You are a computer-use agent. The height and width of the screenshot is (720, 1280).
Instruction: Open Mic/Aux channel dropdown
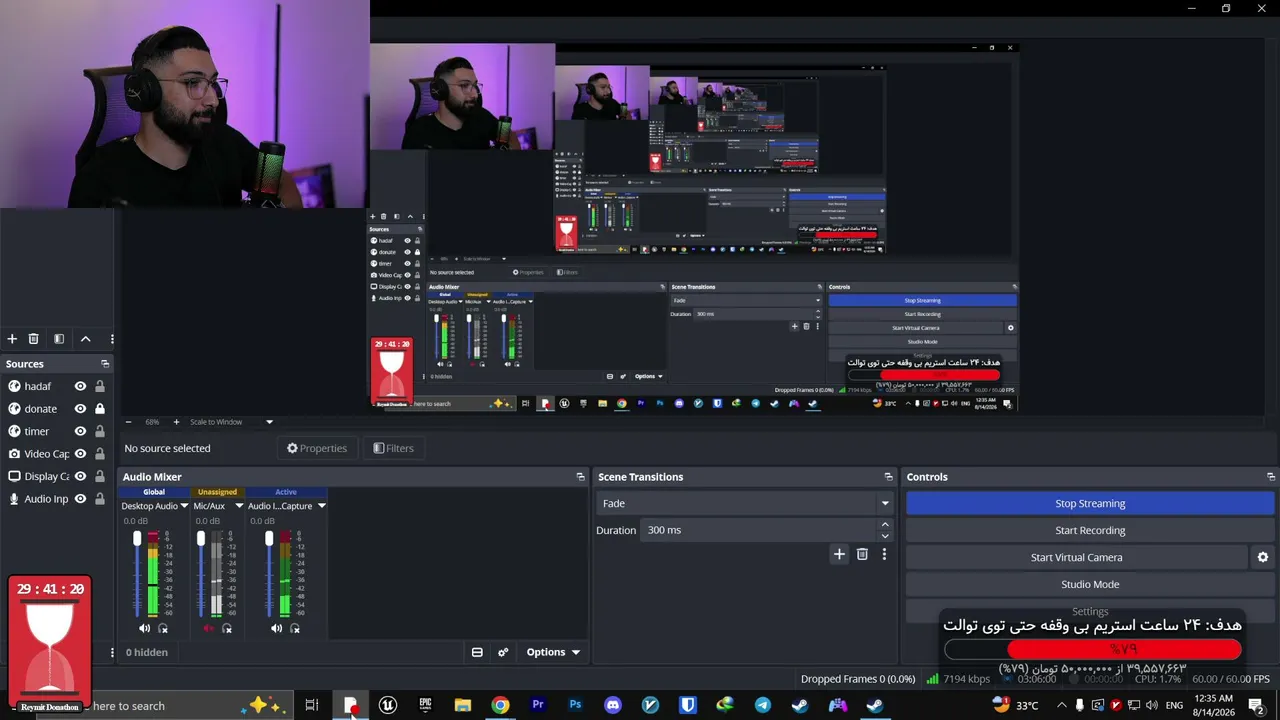(239, 506)
